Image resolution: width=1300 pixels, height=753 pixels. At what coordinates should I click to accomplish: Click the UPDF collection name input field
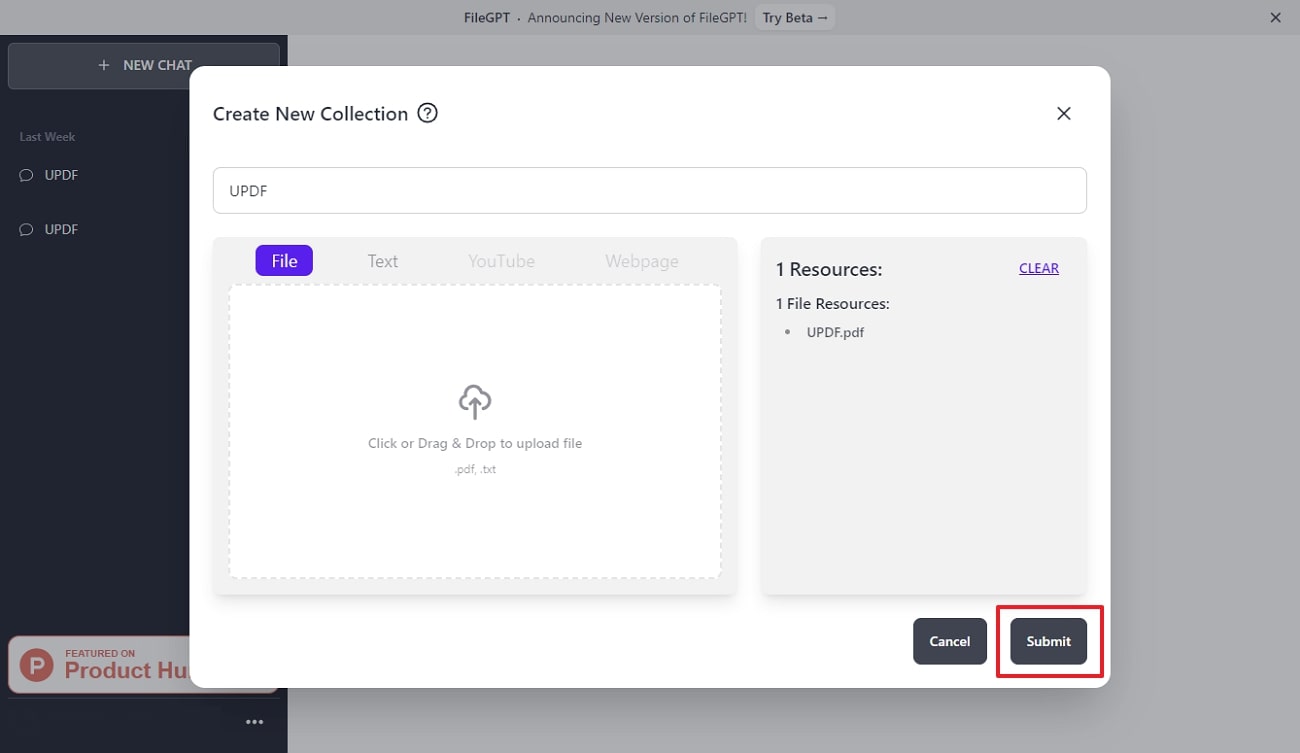pyautogui.click(x=649, y=190)
